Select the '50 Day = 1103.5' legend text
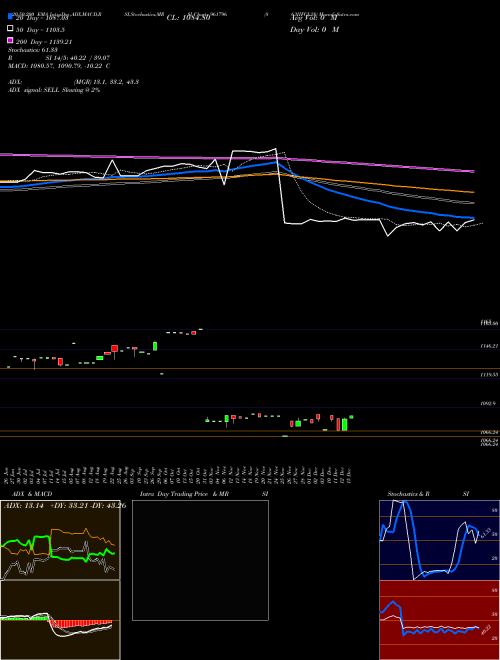 pyautogui.click(x=40, y=30)
